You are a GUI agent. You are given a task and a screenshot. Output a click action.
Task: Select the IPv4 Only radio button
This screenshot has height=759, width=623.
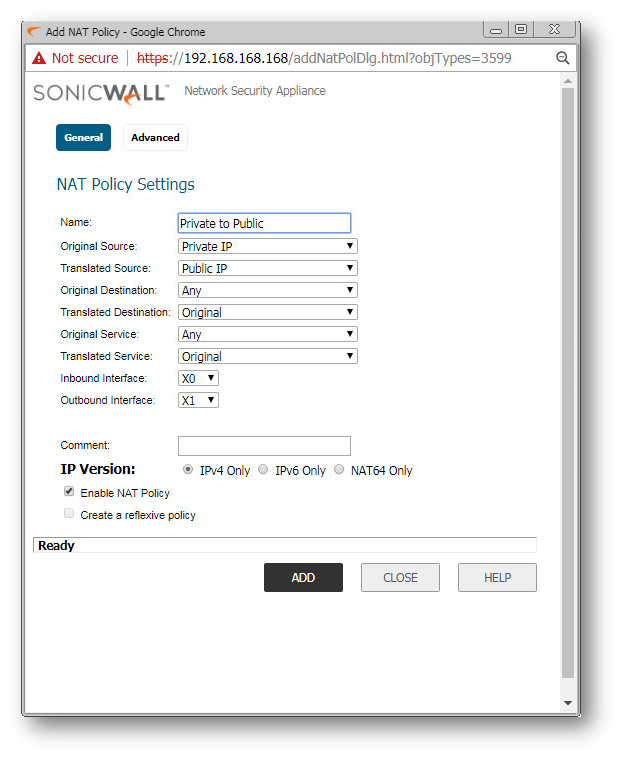(188, 470)
